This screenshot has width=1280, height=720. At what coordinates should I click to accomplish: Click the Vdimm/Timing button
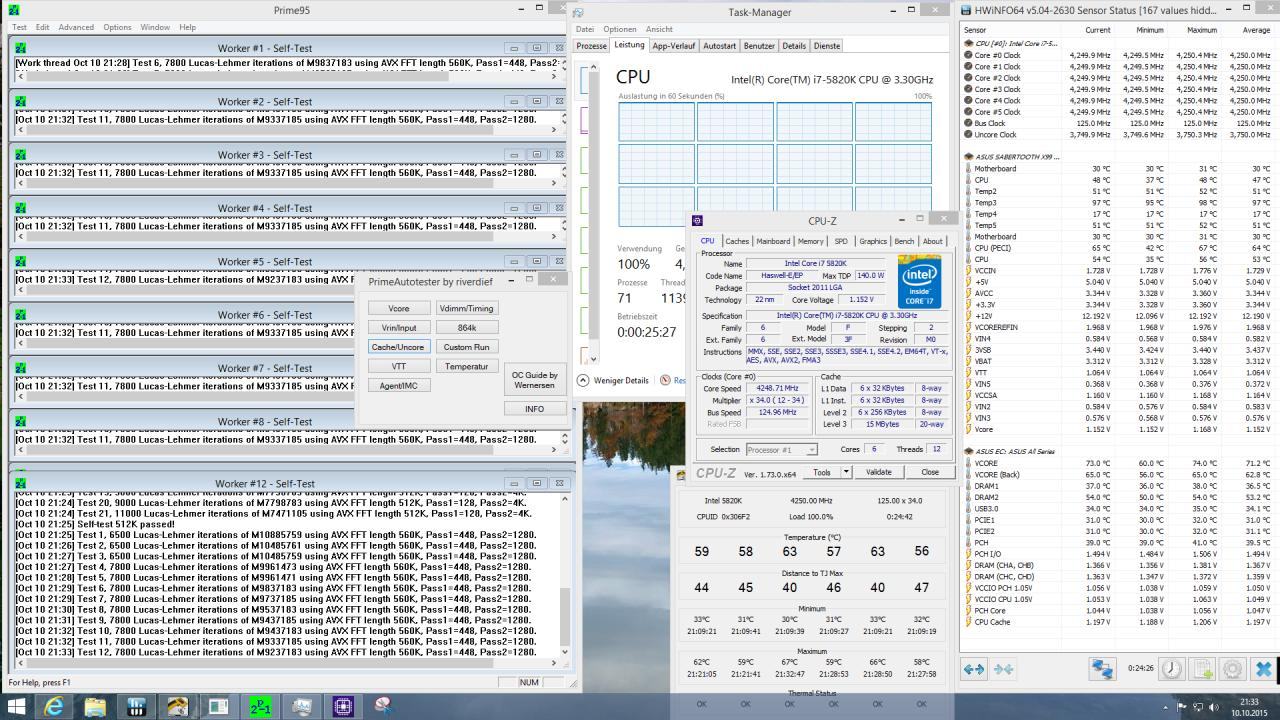(x=467, y=309)
